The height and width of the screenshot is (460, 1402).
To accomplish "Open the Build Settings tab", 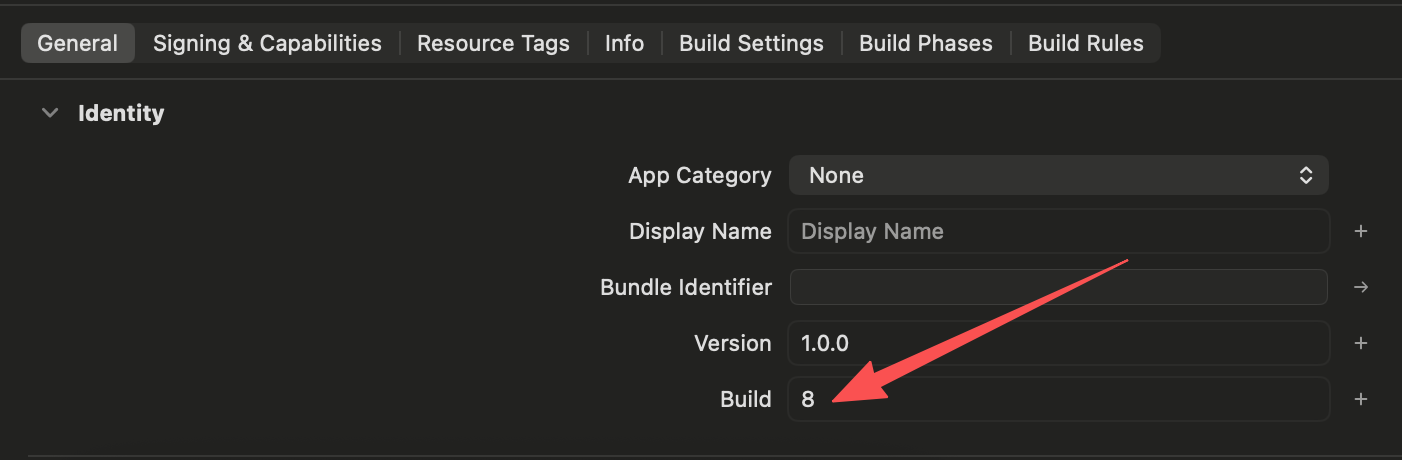I will (751, 44).
